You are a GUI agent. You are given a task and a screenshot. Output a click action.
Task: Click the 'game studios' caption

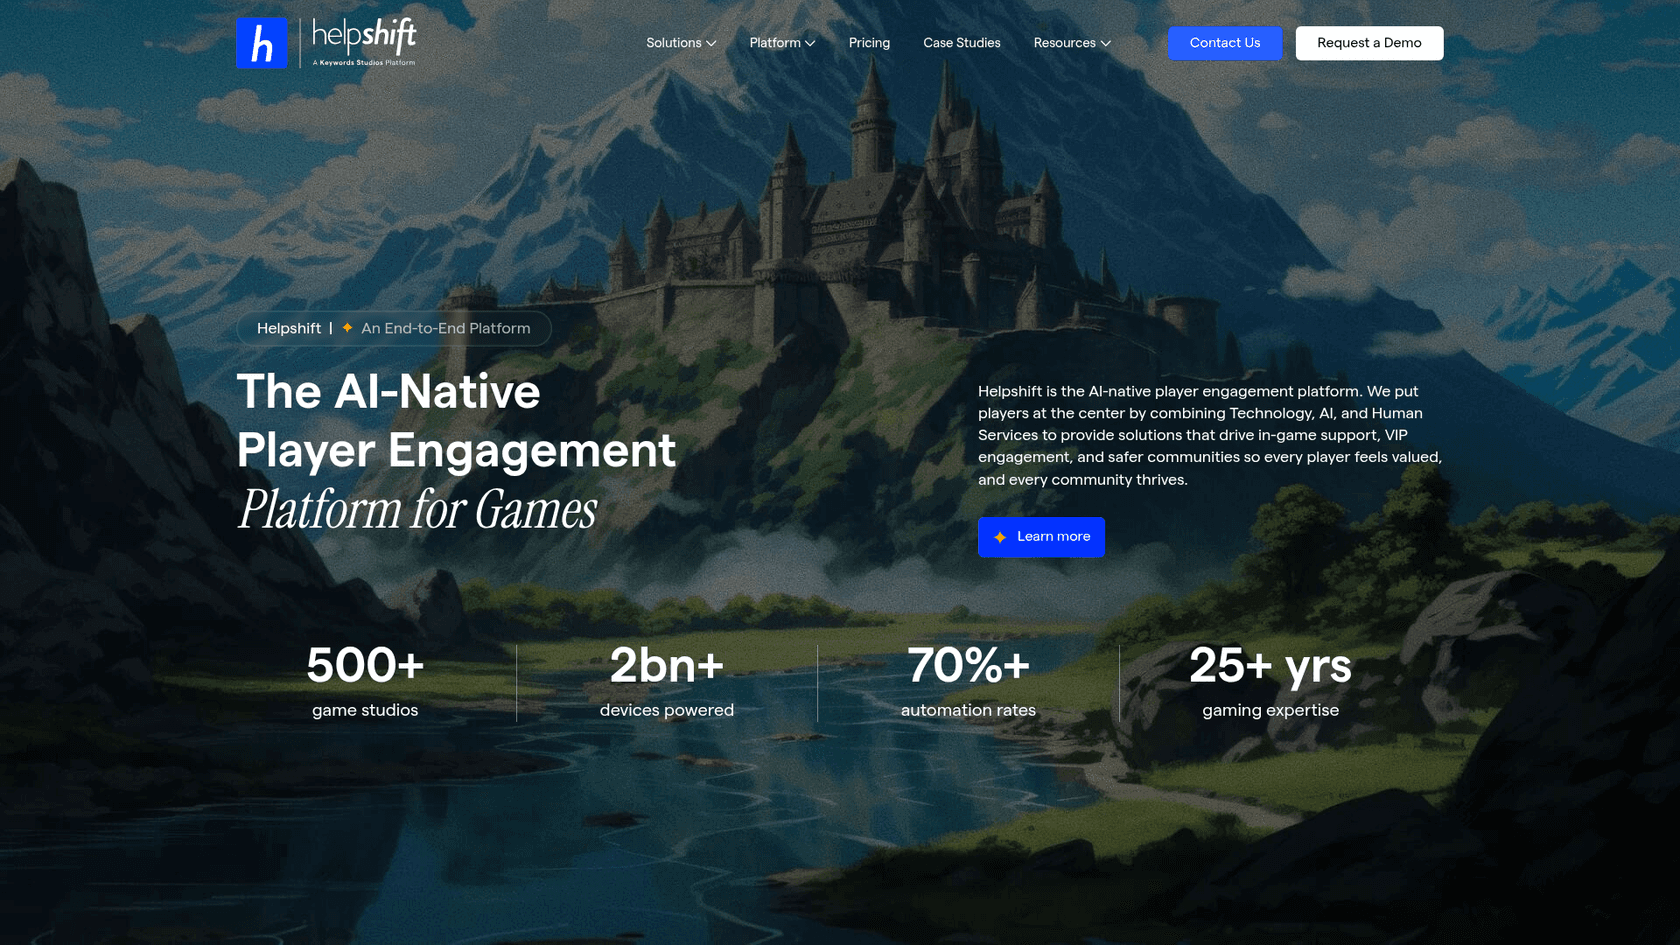365,710
